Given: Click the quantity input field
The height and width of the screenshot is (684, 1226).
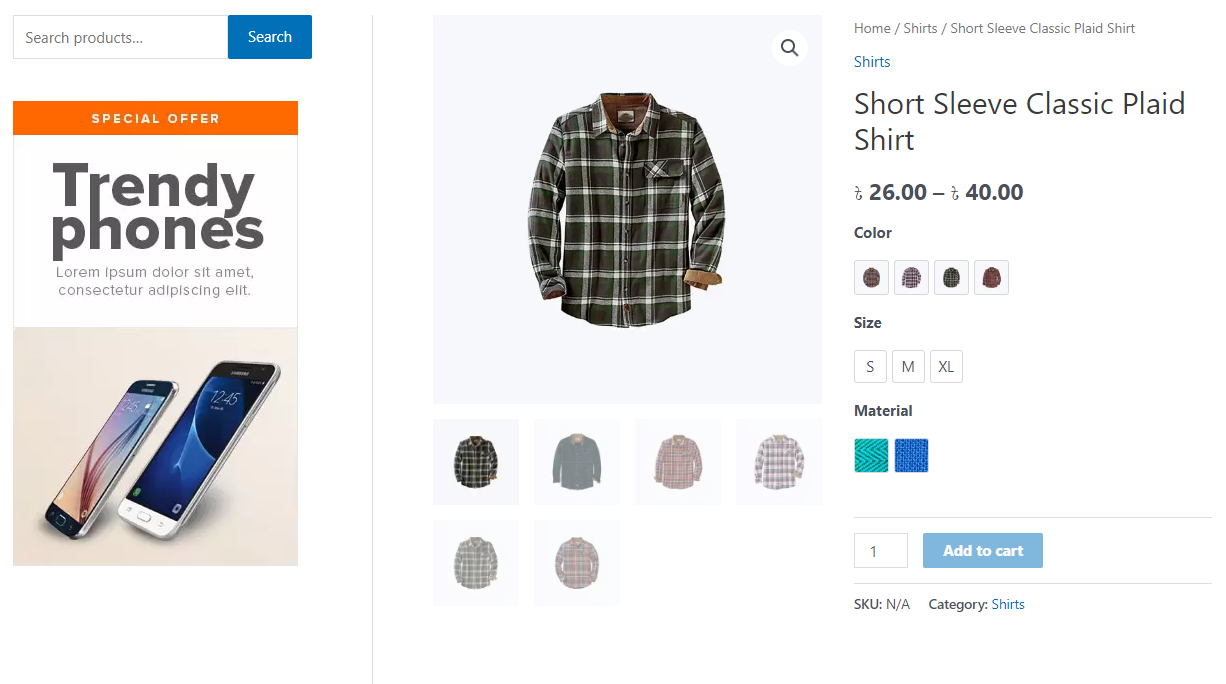Looking at the screenshot, I should [x=880, y=550].
